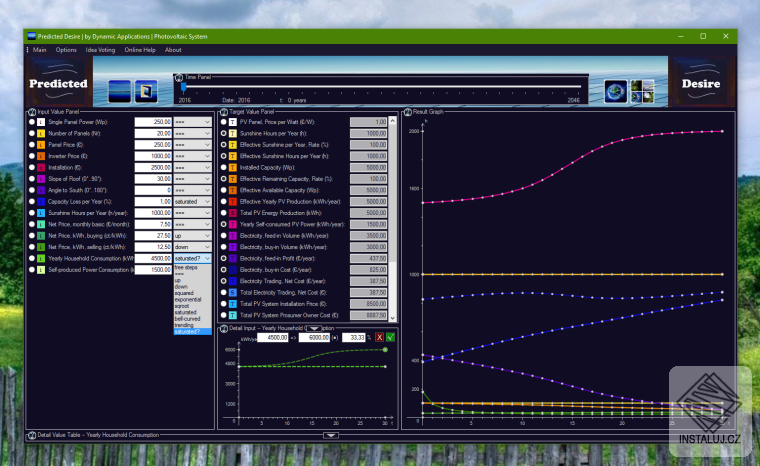This screenshot has width=760, height=466.
Task: Click the blue landscape toolbar icon
Action: (x=119, y=91)
